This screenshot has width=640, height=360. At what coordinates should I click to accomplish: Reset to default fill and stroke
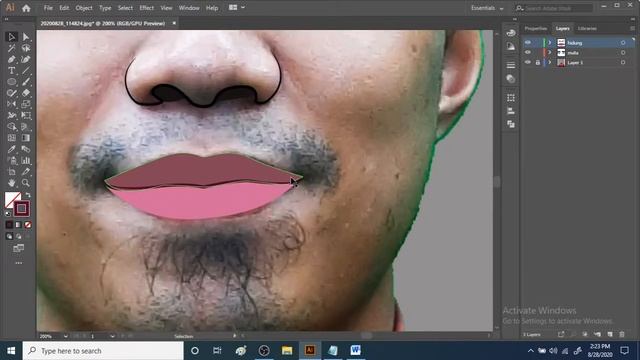pyautogui.click(x=8, y=213)
